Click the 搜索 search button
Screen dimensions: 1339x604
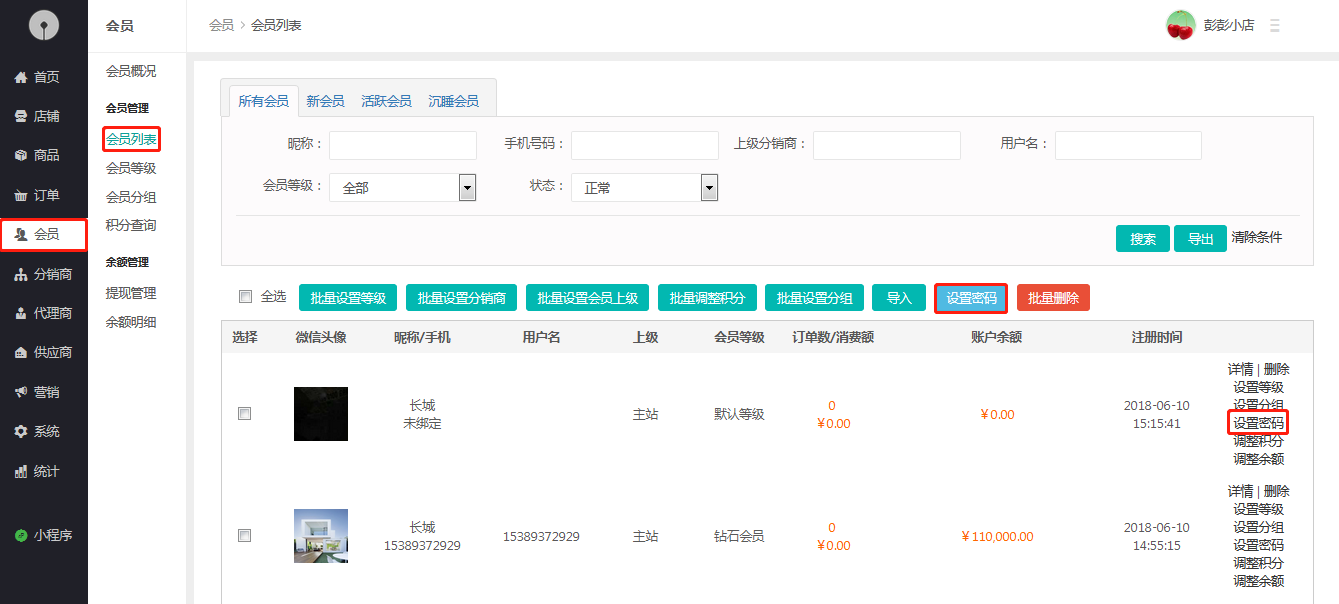coord(1142,239)
